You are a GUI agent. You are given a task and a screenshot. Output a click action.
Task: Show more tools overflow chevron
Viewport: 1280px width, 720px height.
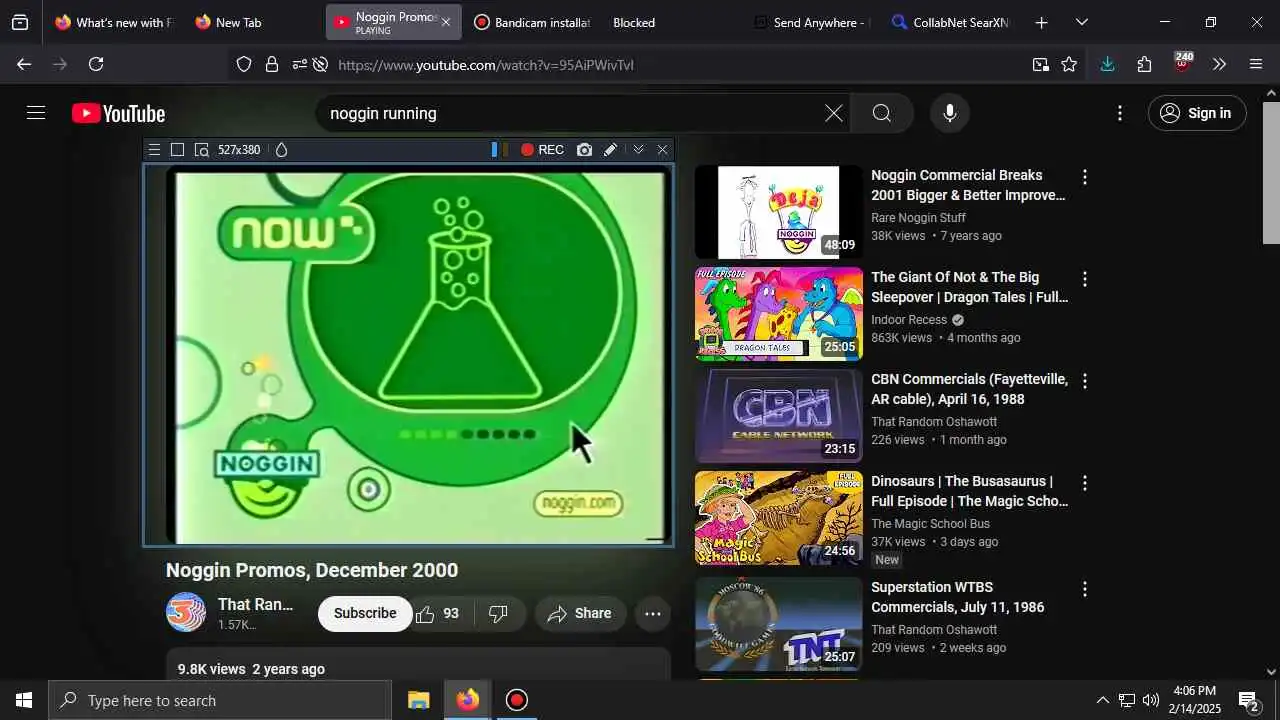click(1219, 65)
